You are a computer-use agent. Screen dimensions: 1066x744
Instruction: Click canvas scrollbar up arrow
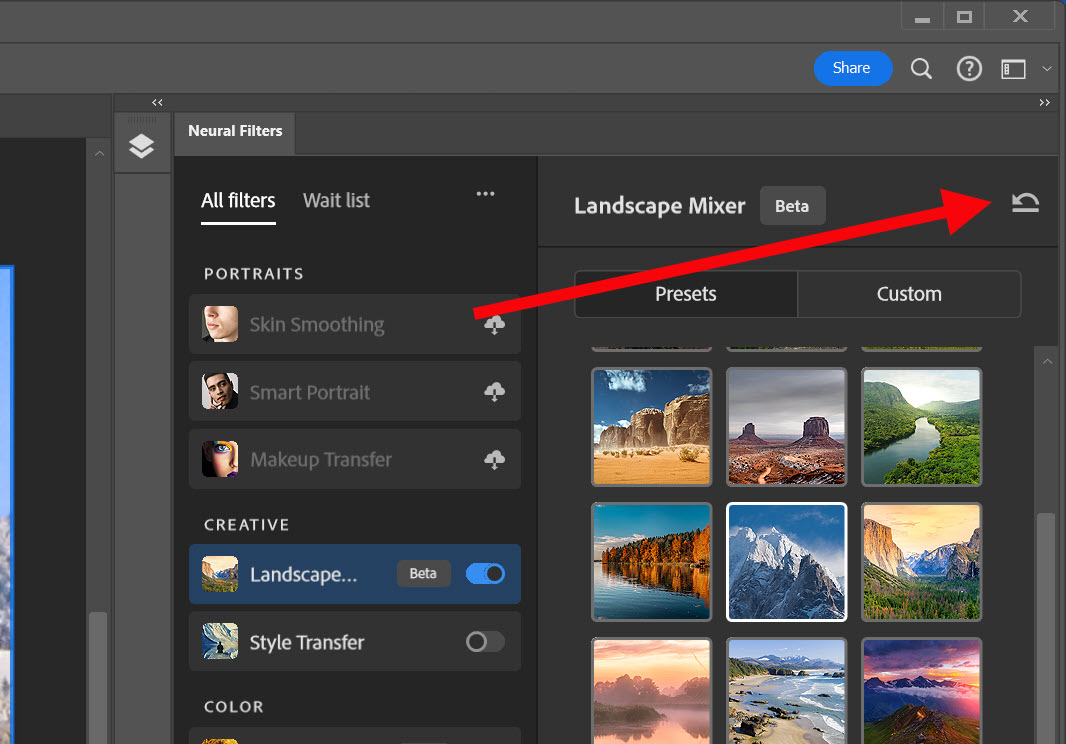(x=99, y=154)
